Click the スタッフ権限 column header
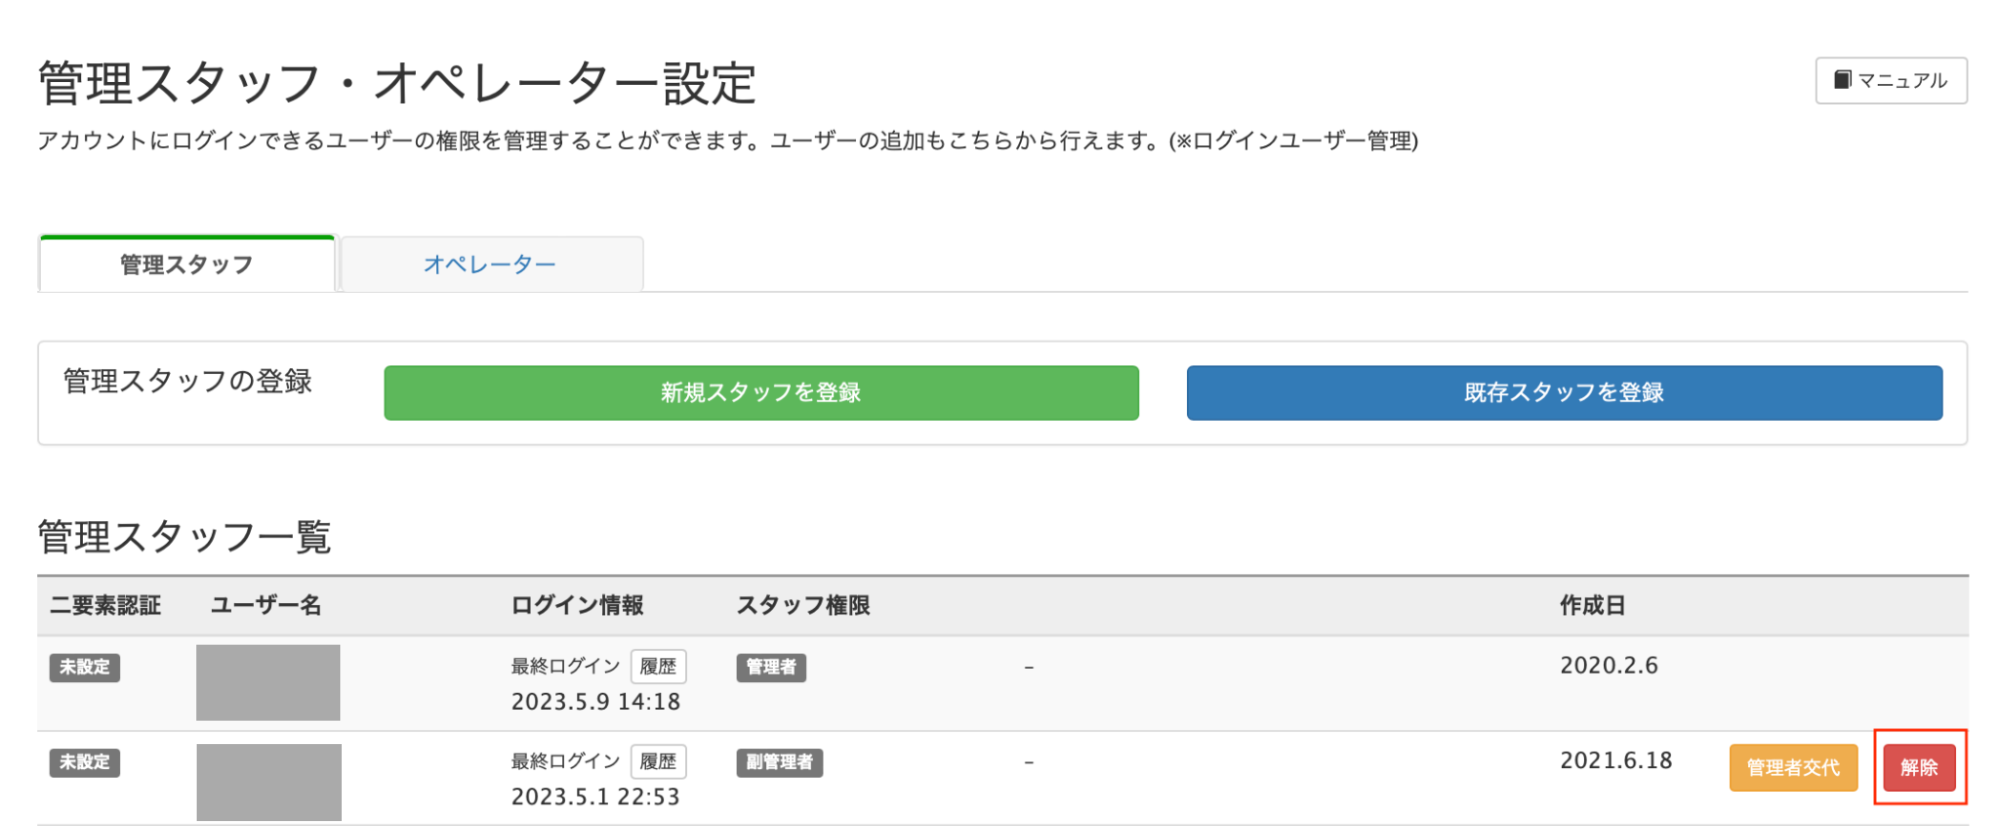The image size is (1999, 826). [x=804, y=605]
